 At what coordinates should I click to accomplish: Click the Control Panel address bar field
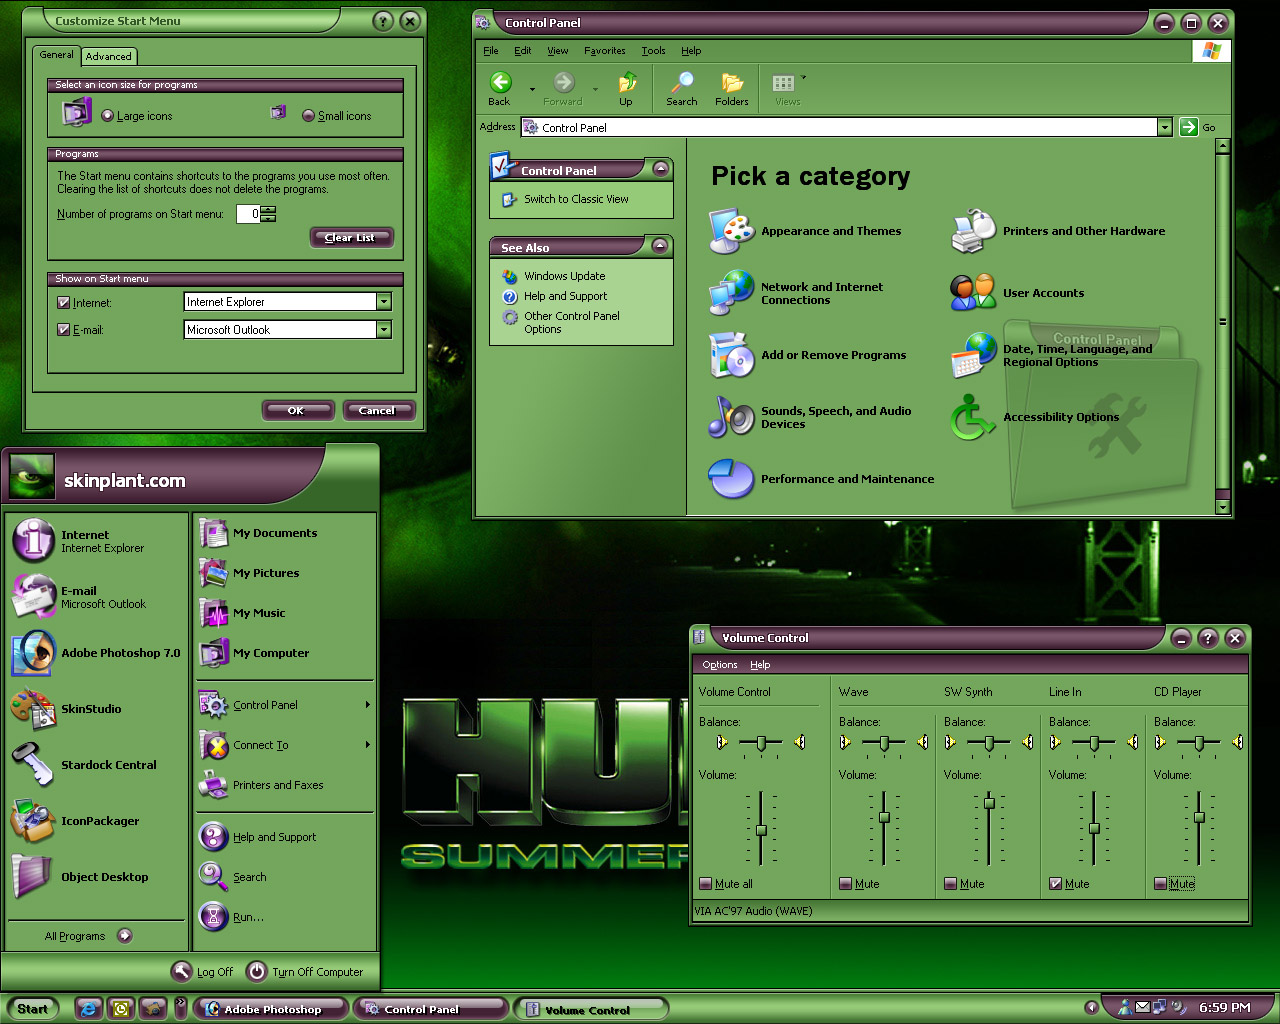(x=840, y=128)
